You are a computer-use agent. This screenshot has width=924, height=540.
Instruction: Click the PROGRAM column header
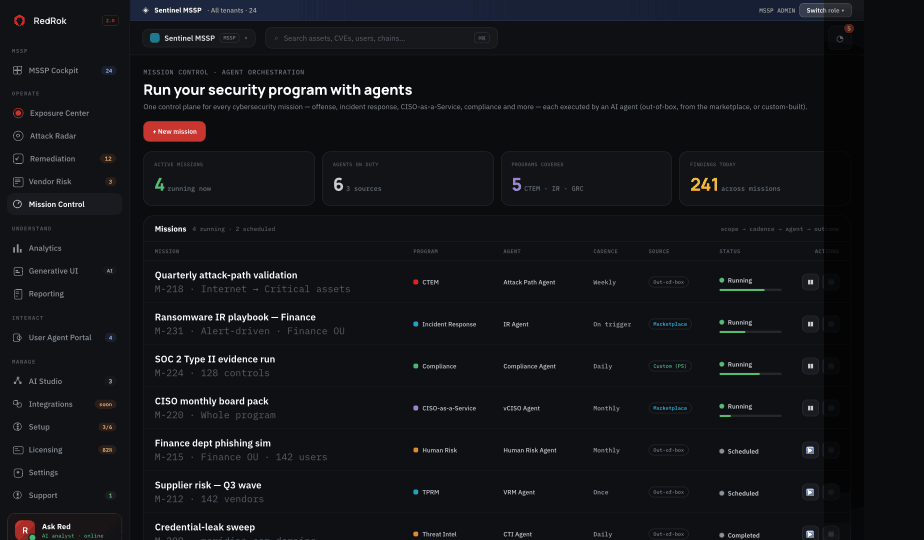point(425,251)
